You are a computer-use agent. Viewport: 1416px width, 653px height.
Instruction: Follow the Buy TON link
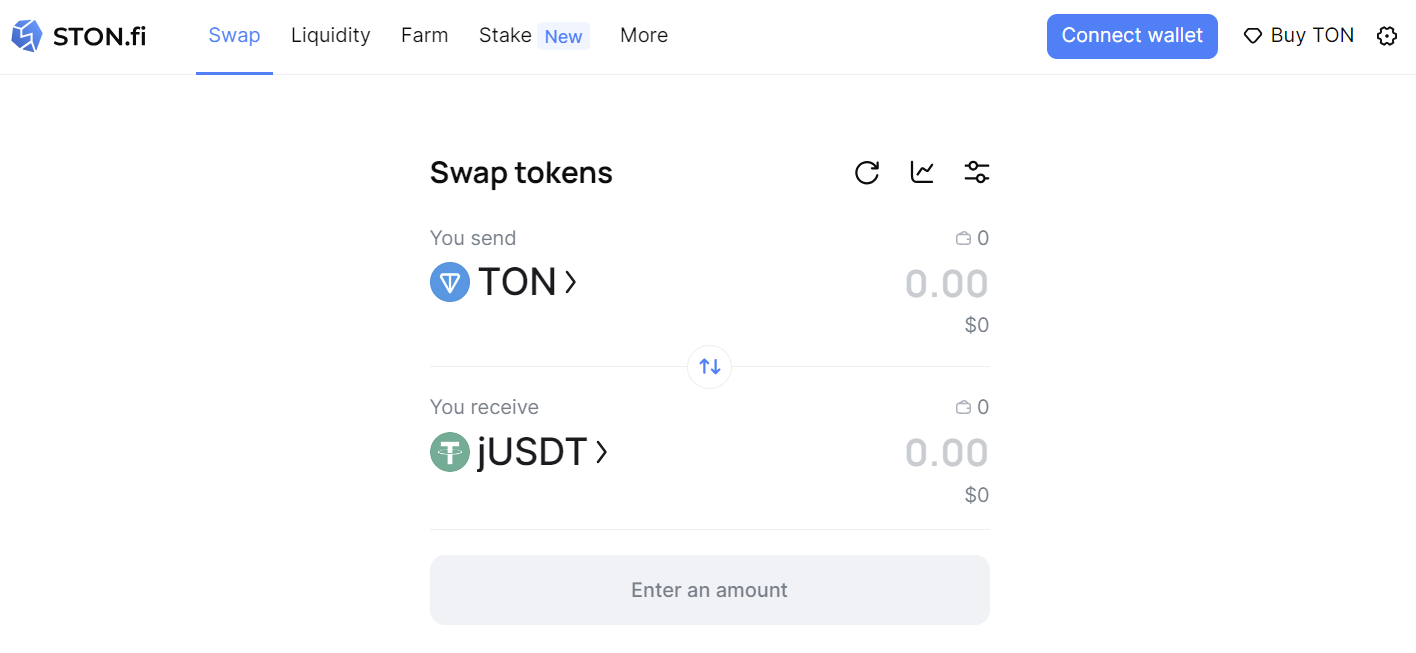click(x=1299, y=36)
